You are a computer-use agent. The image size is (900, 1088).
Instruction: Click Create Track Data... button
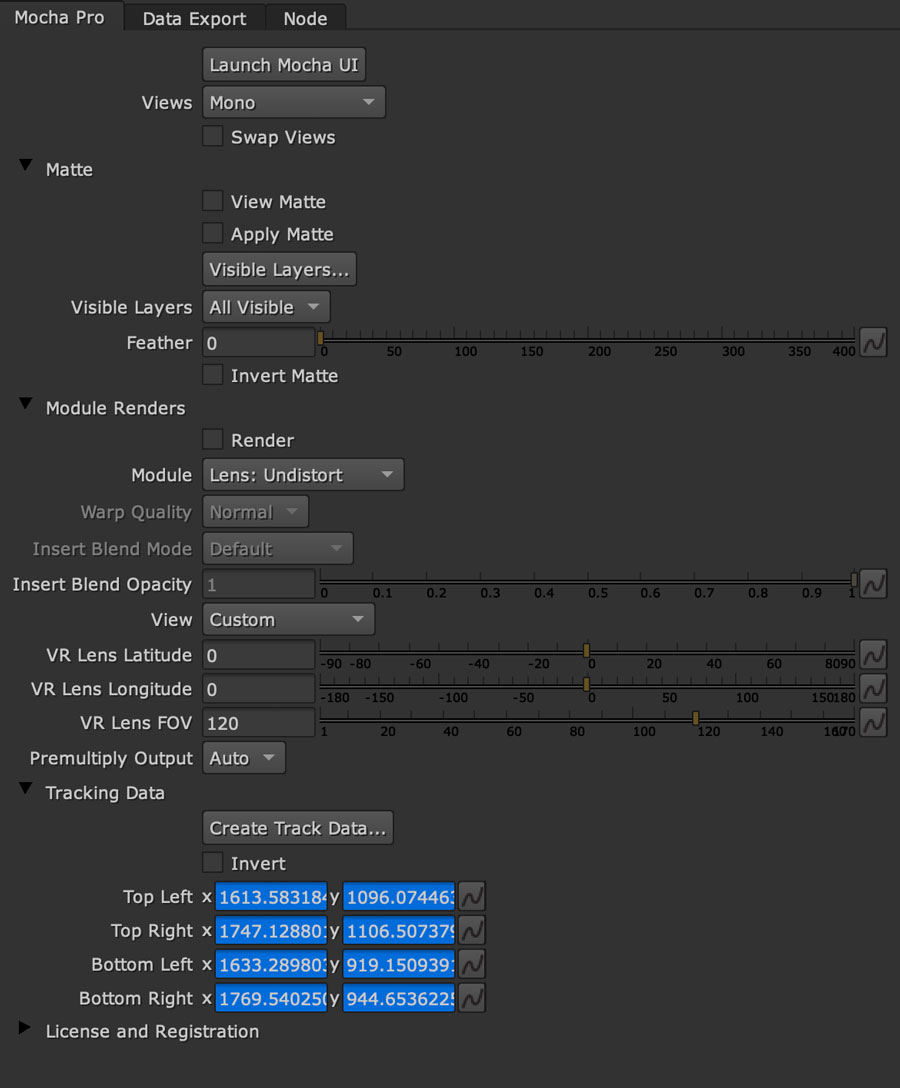[298, 828]
